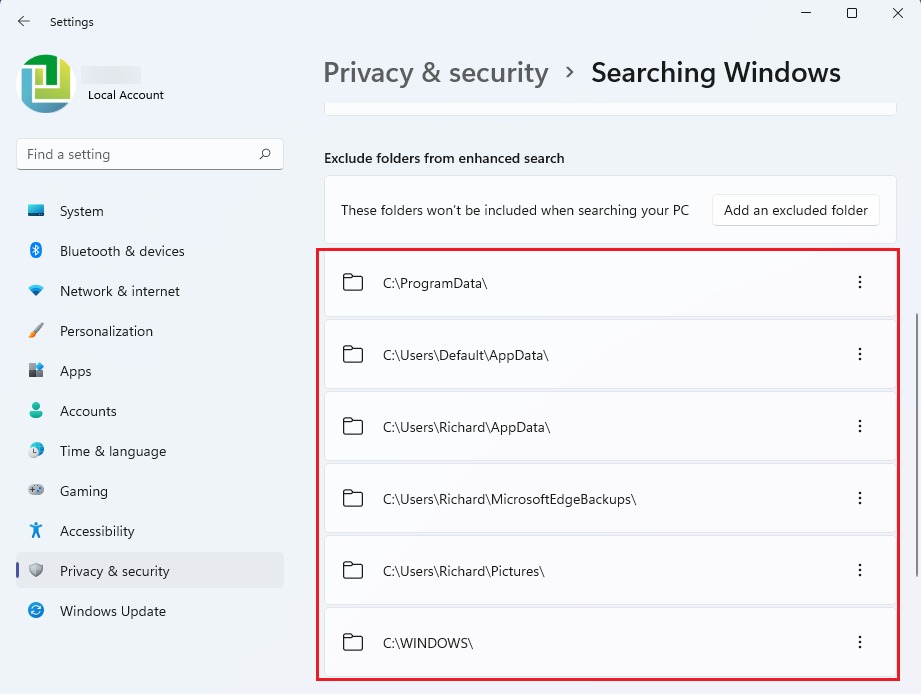
Task: Click the Personalization paintbrush icon
Action: pyautogui.click(x=36, y=331)
